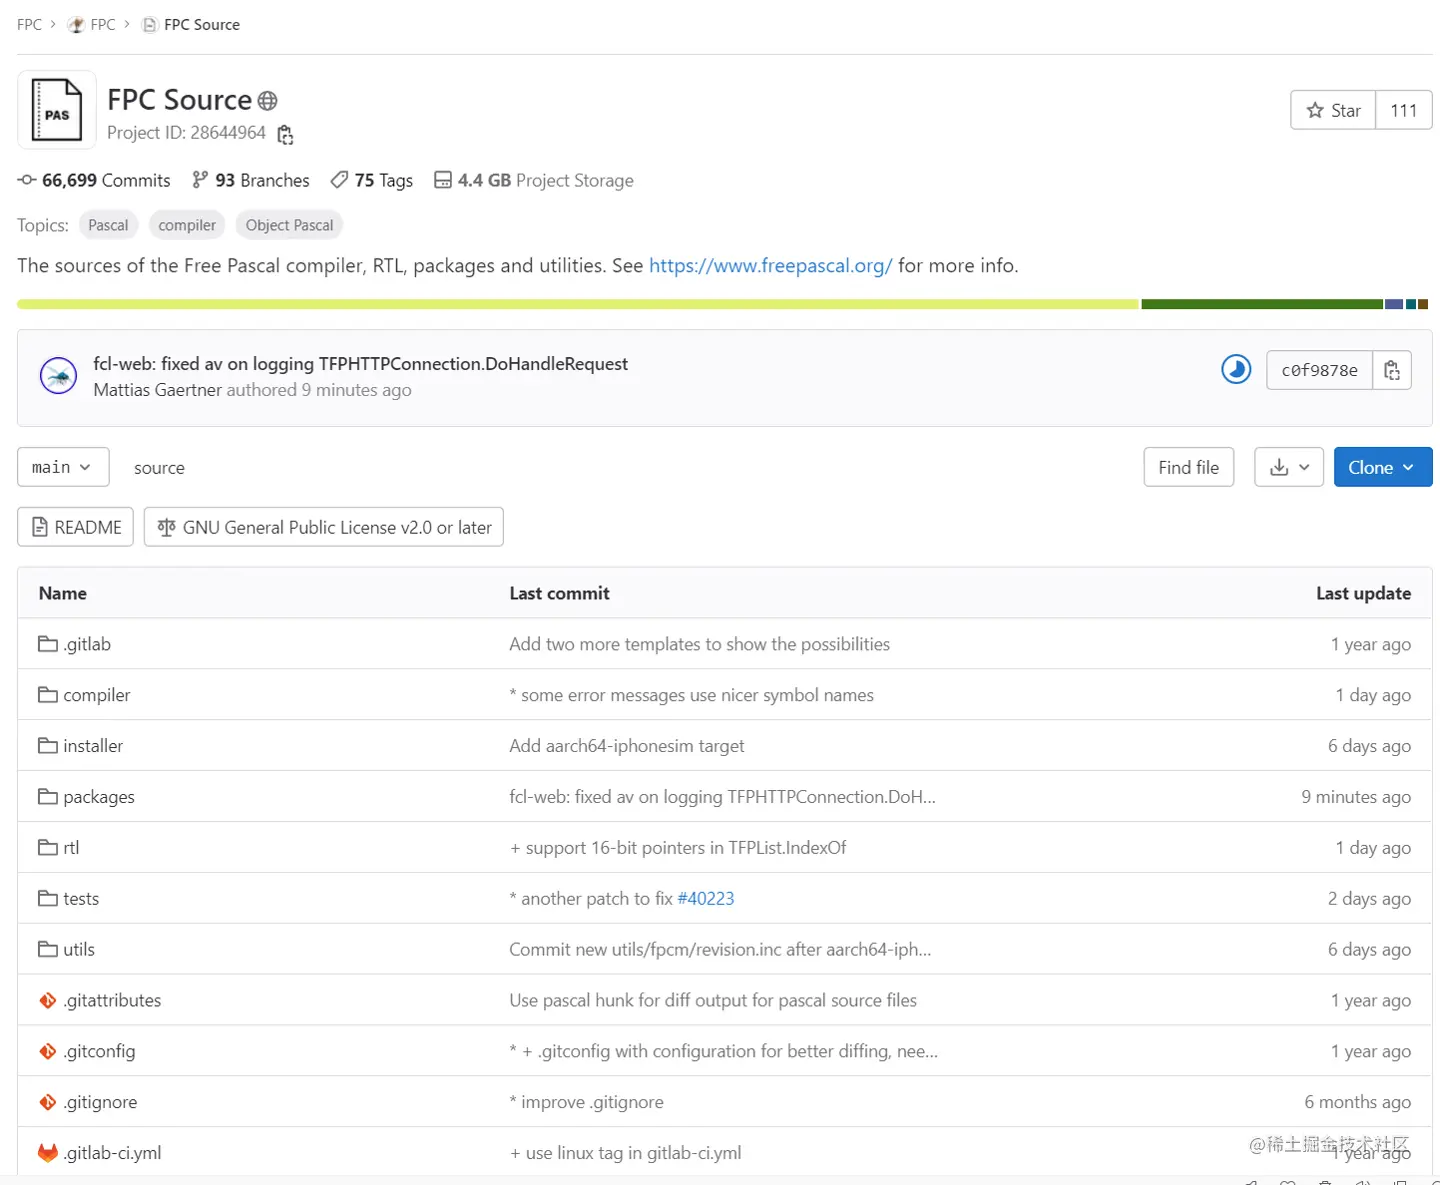
Task: Open the freepascal.org website link
Action: point(770,266)
